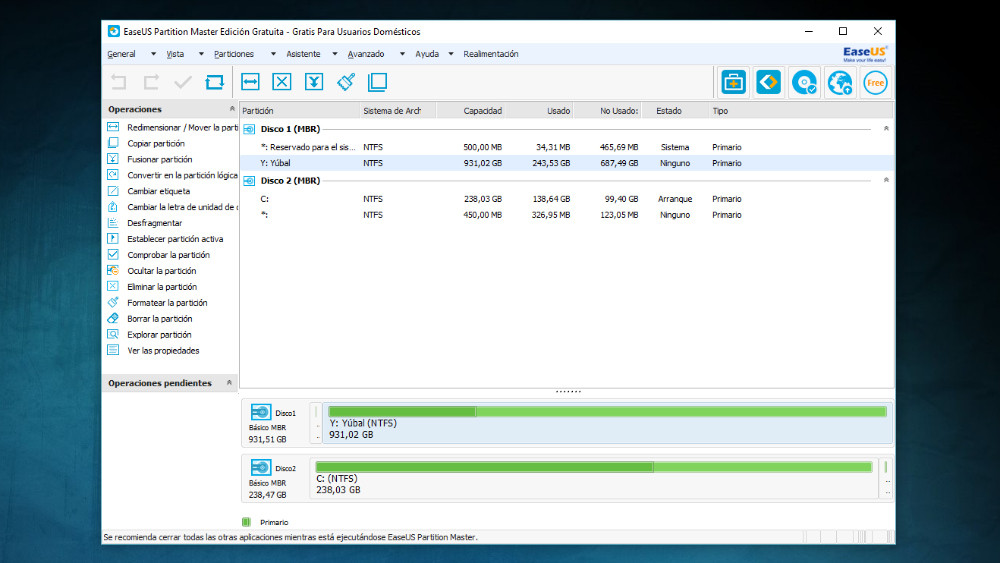
Task: Click the Copiar partición sidebar icon
Action: [113, 143]
